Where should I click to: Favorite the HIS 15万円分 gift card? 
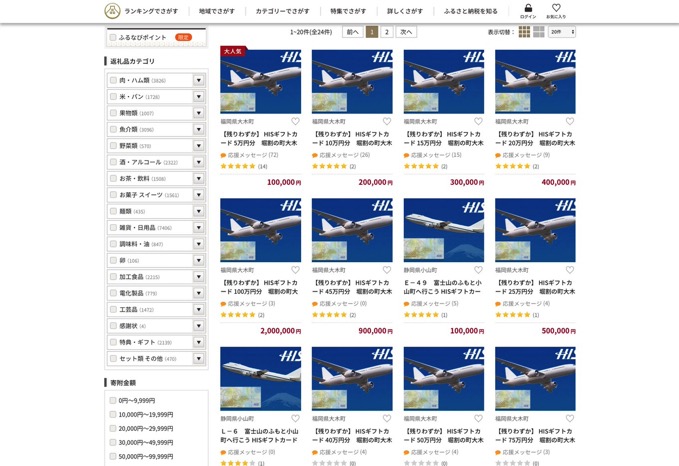[478, 121]
